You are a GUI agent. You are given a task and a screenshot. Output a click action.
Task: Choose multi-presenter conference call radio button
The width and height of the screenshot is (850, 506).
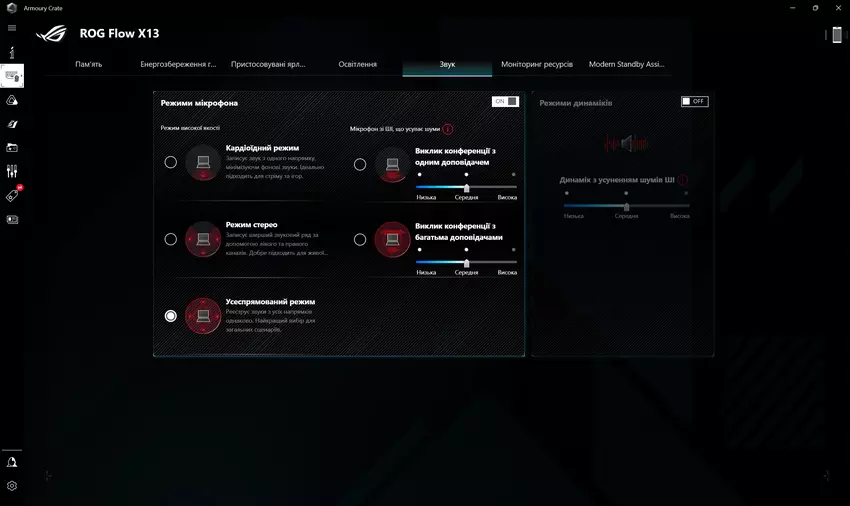point(360,239)
